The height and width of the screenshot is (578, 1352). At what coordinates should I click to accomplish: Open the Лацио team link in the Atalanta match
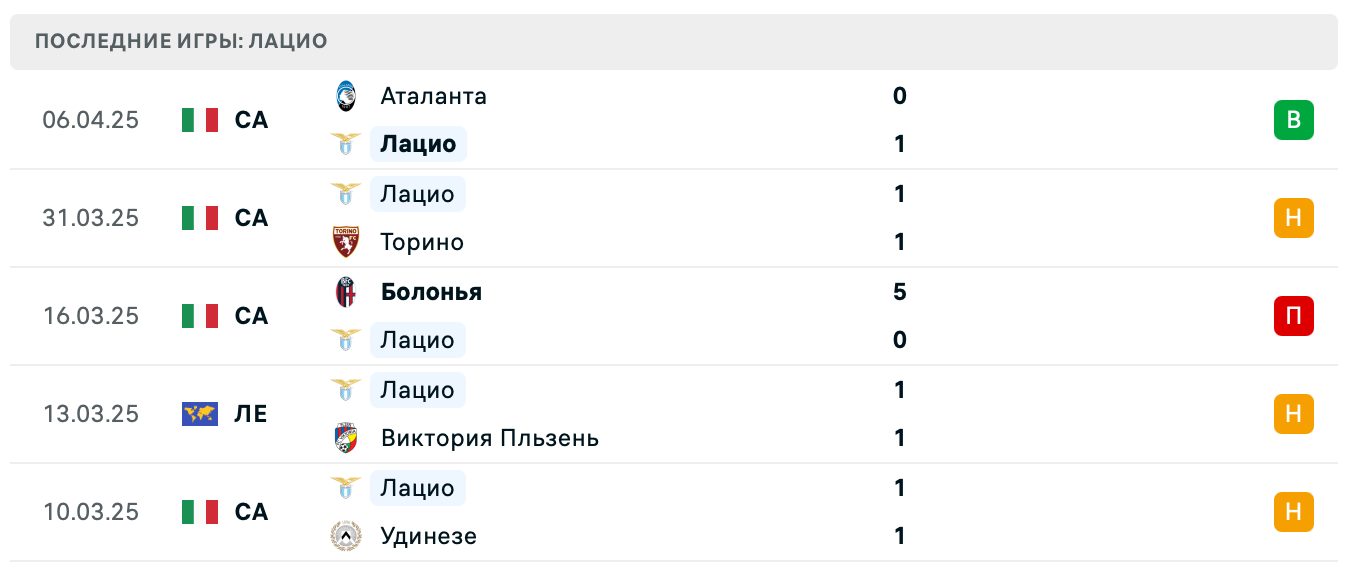pos(418,144)
